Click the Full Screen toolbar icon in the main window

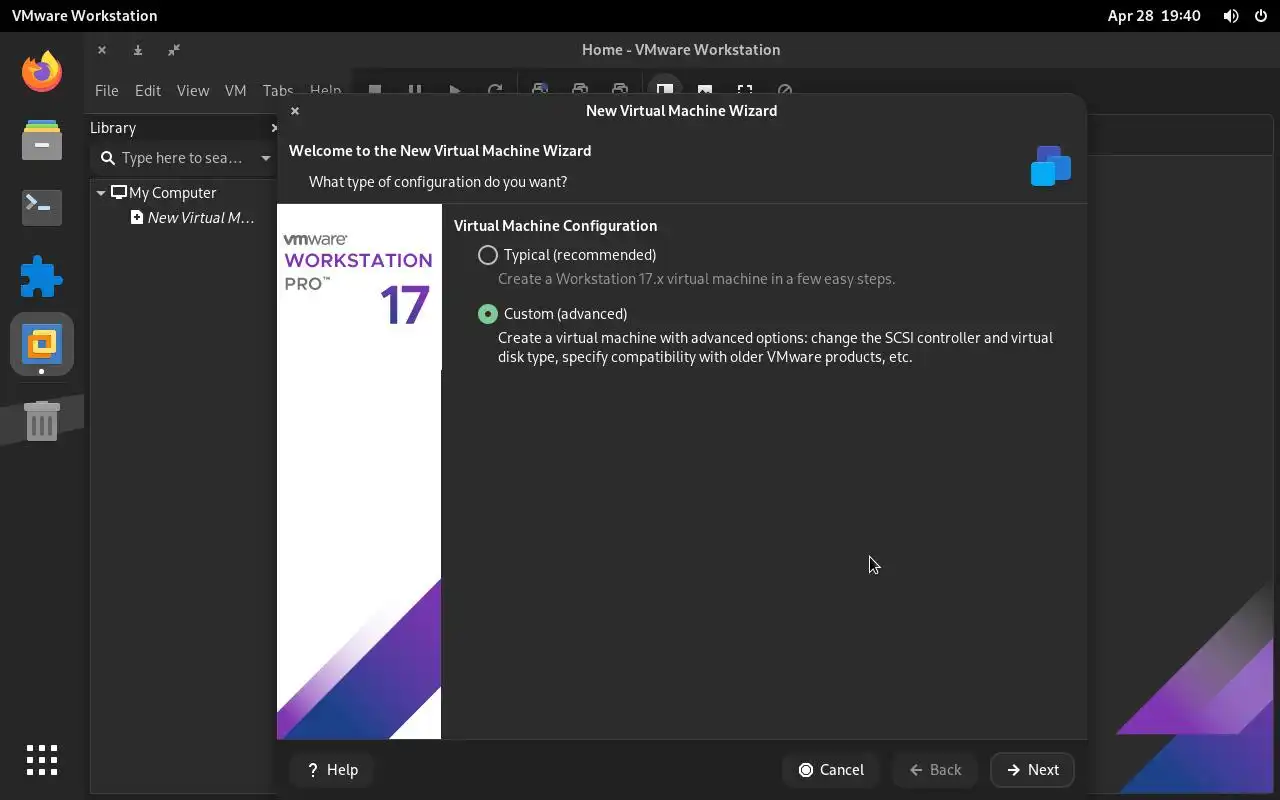[745, 90]
